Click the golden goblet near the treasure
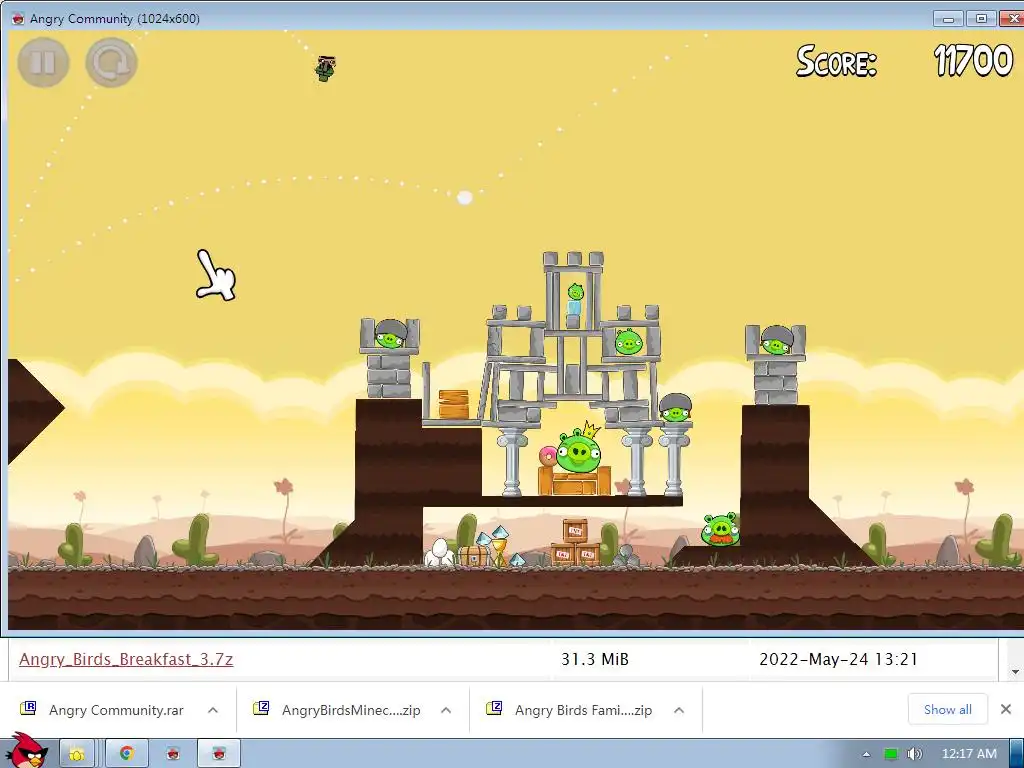1024x768 pixels. 500,552
